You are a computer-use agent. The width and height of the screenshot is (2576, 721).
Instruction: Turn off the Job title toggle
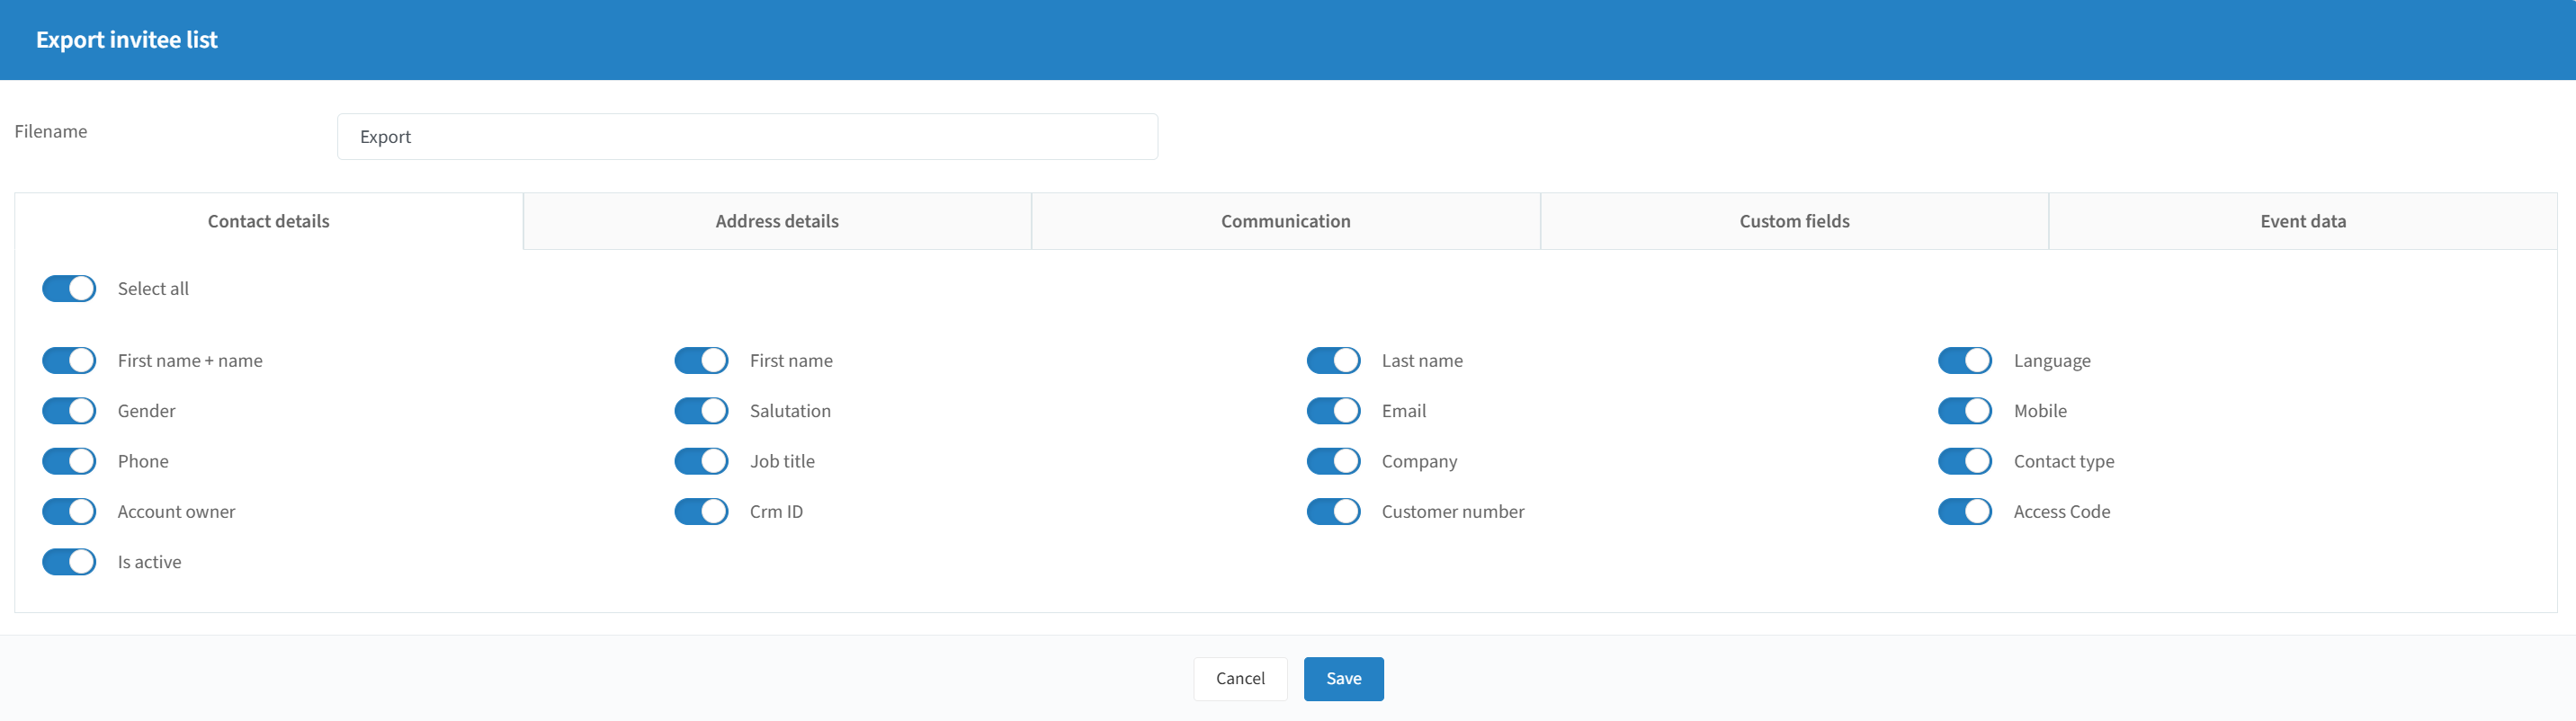click(x=701, y=461)
